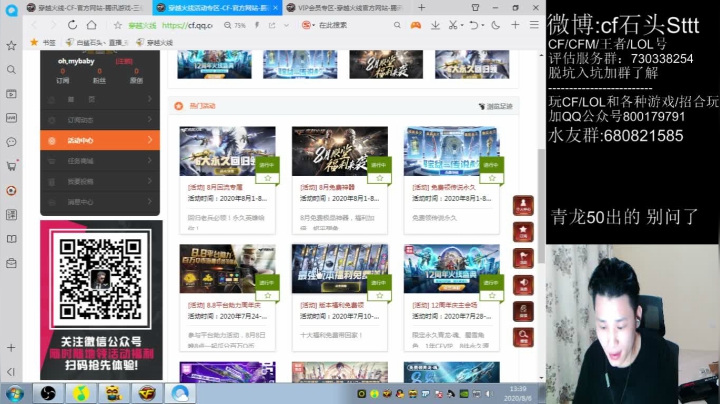Click the floating red speaker button
Image resolution: width=720 pixels, height=404 pixels.
pyautogui.click(x=523, y=285)
